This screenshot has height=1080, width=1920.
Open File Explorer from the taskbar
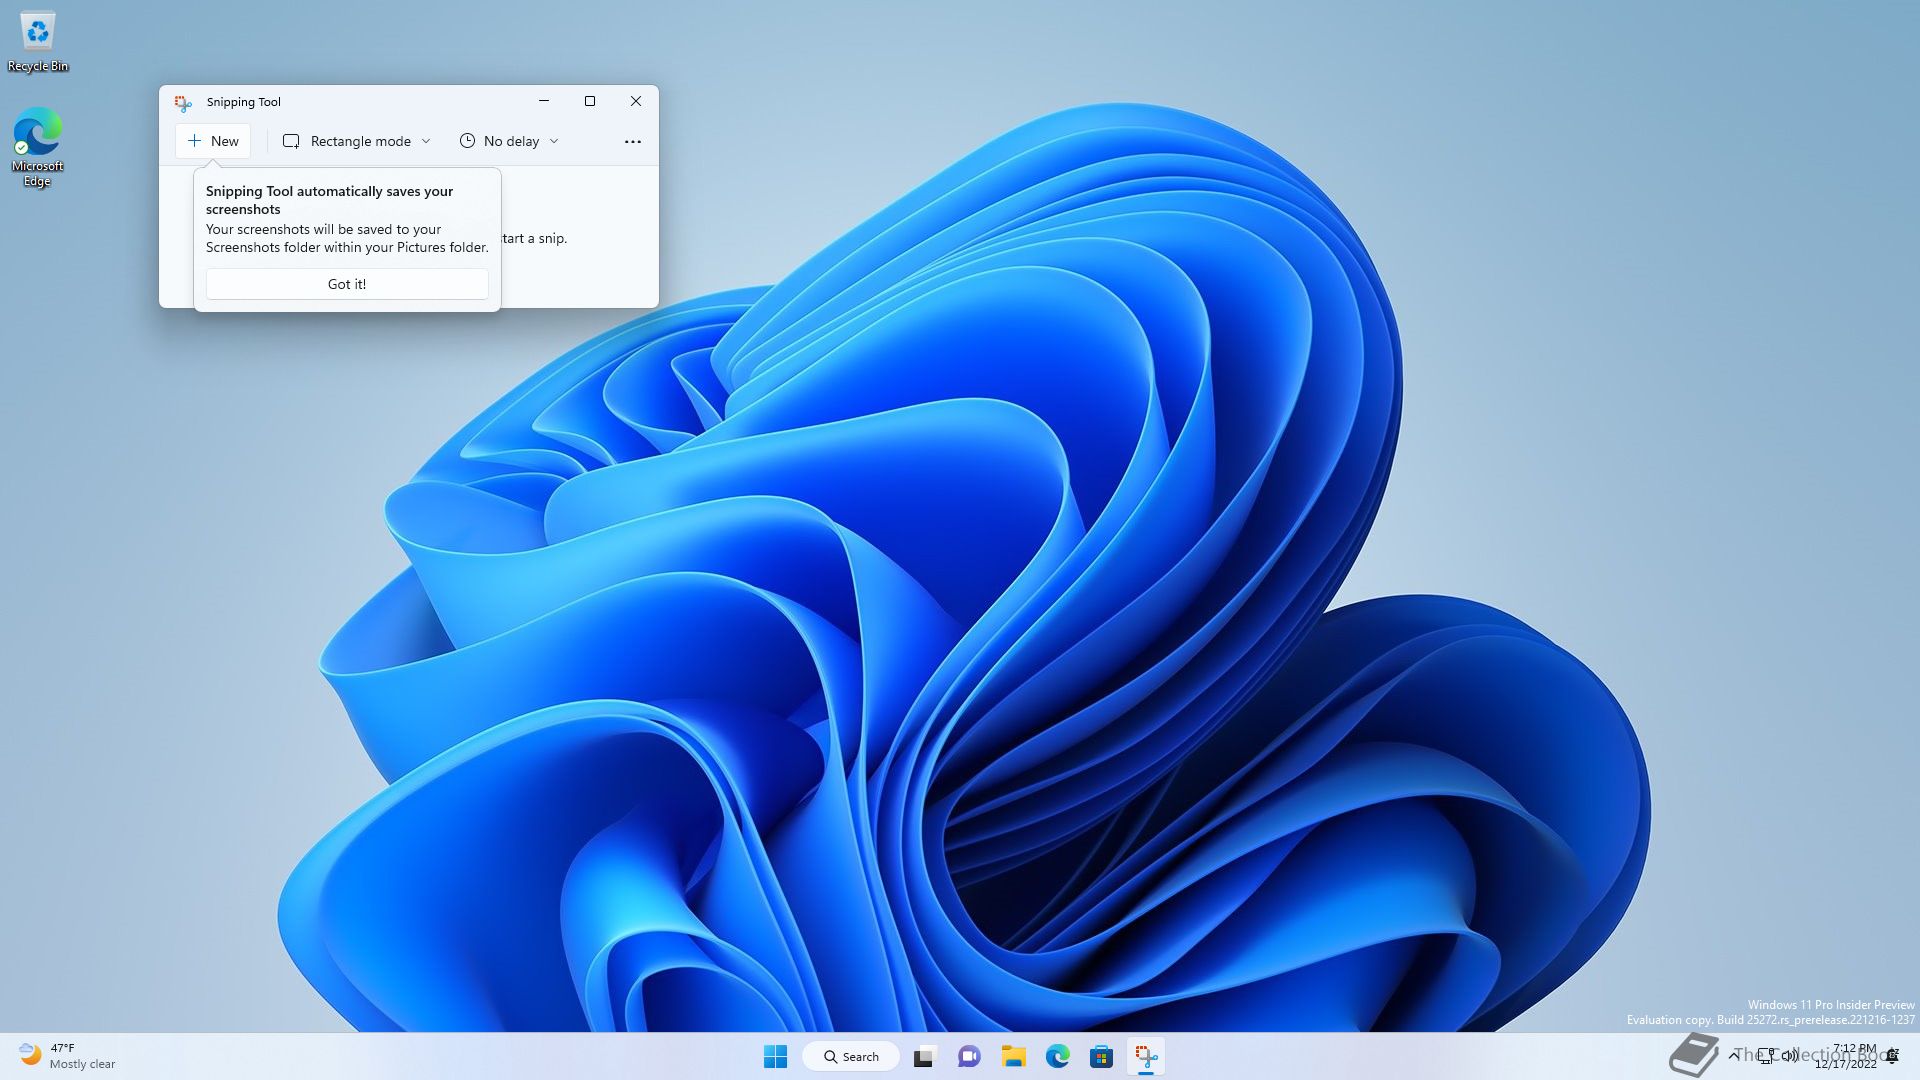point(1013,1056)
